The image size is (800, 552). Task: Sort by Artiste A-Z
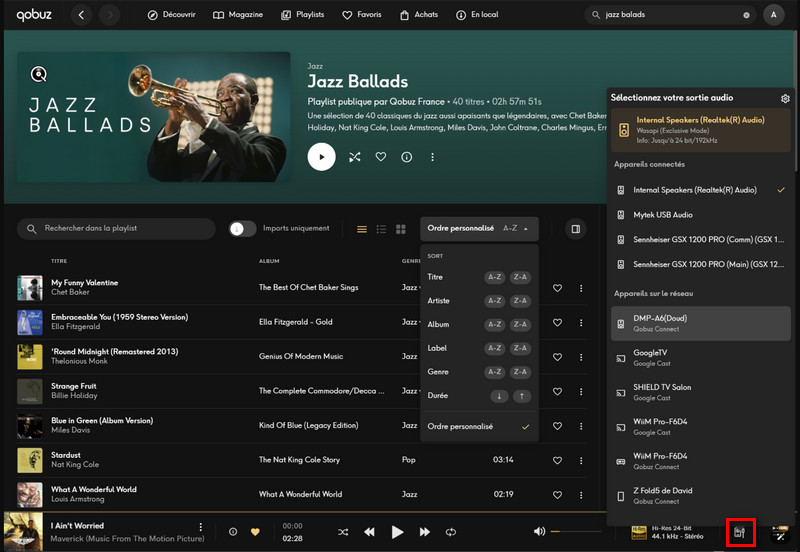(494, 300)
